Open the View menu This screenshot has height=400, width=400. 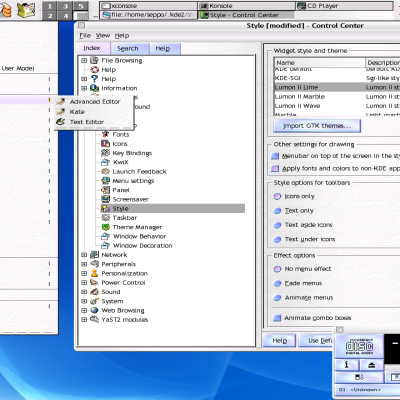coord(103,36)
